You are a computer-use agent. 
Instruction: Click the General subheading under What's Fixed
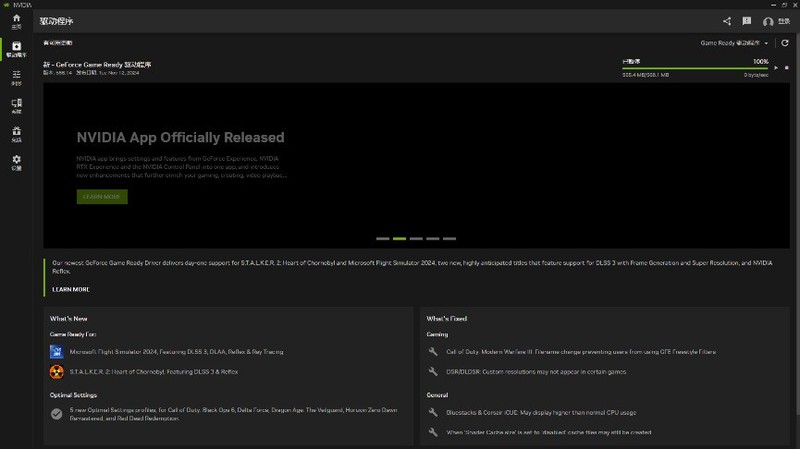pos(437,395)
